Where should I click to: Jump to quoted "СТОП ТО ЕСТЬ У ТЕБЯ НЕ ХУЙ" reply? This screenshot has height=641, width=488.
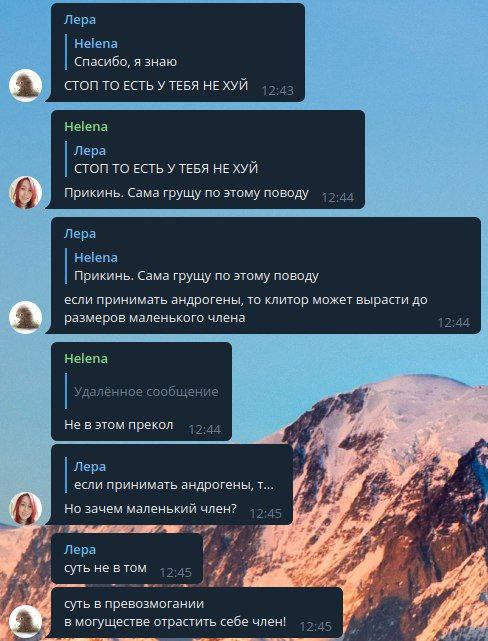pos(166,159)
